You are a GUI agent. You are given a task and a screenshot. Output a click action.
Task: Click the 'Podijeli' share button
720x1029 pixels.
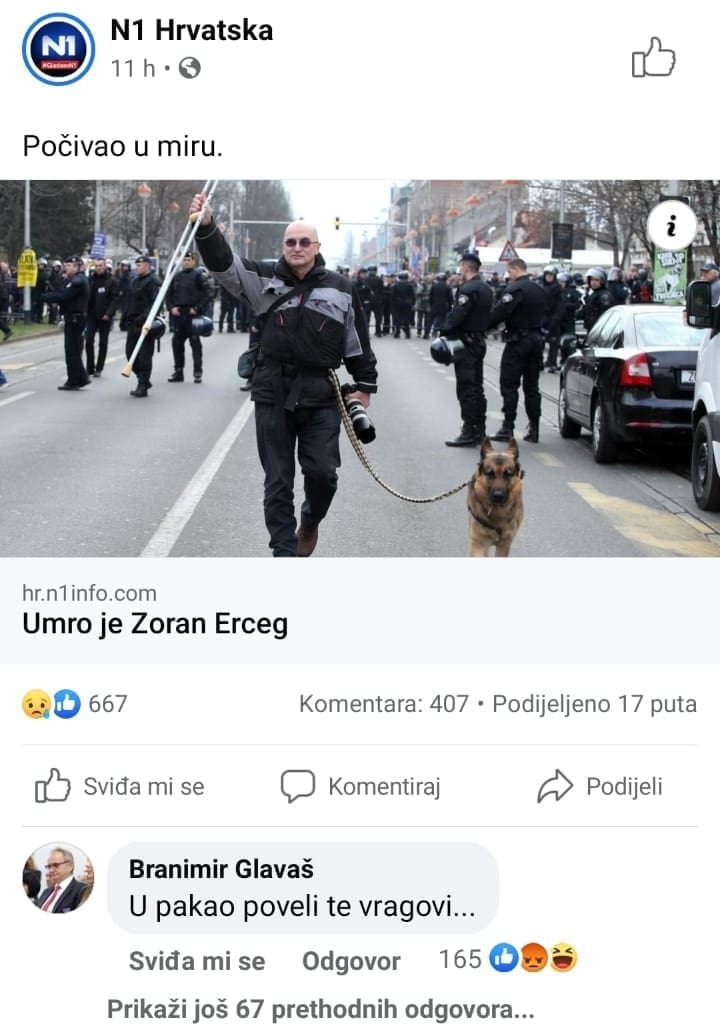tap(600, 786)
